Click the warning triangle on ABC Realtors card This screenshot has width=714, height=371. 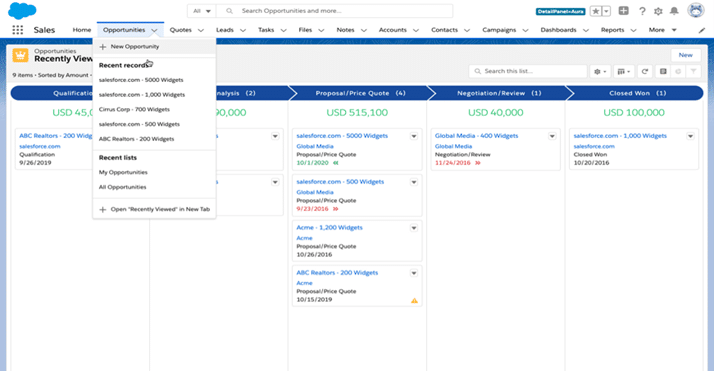pyautogui.click(x=414, y=300)
